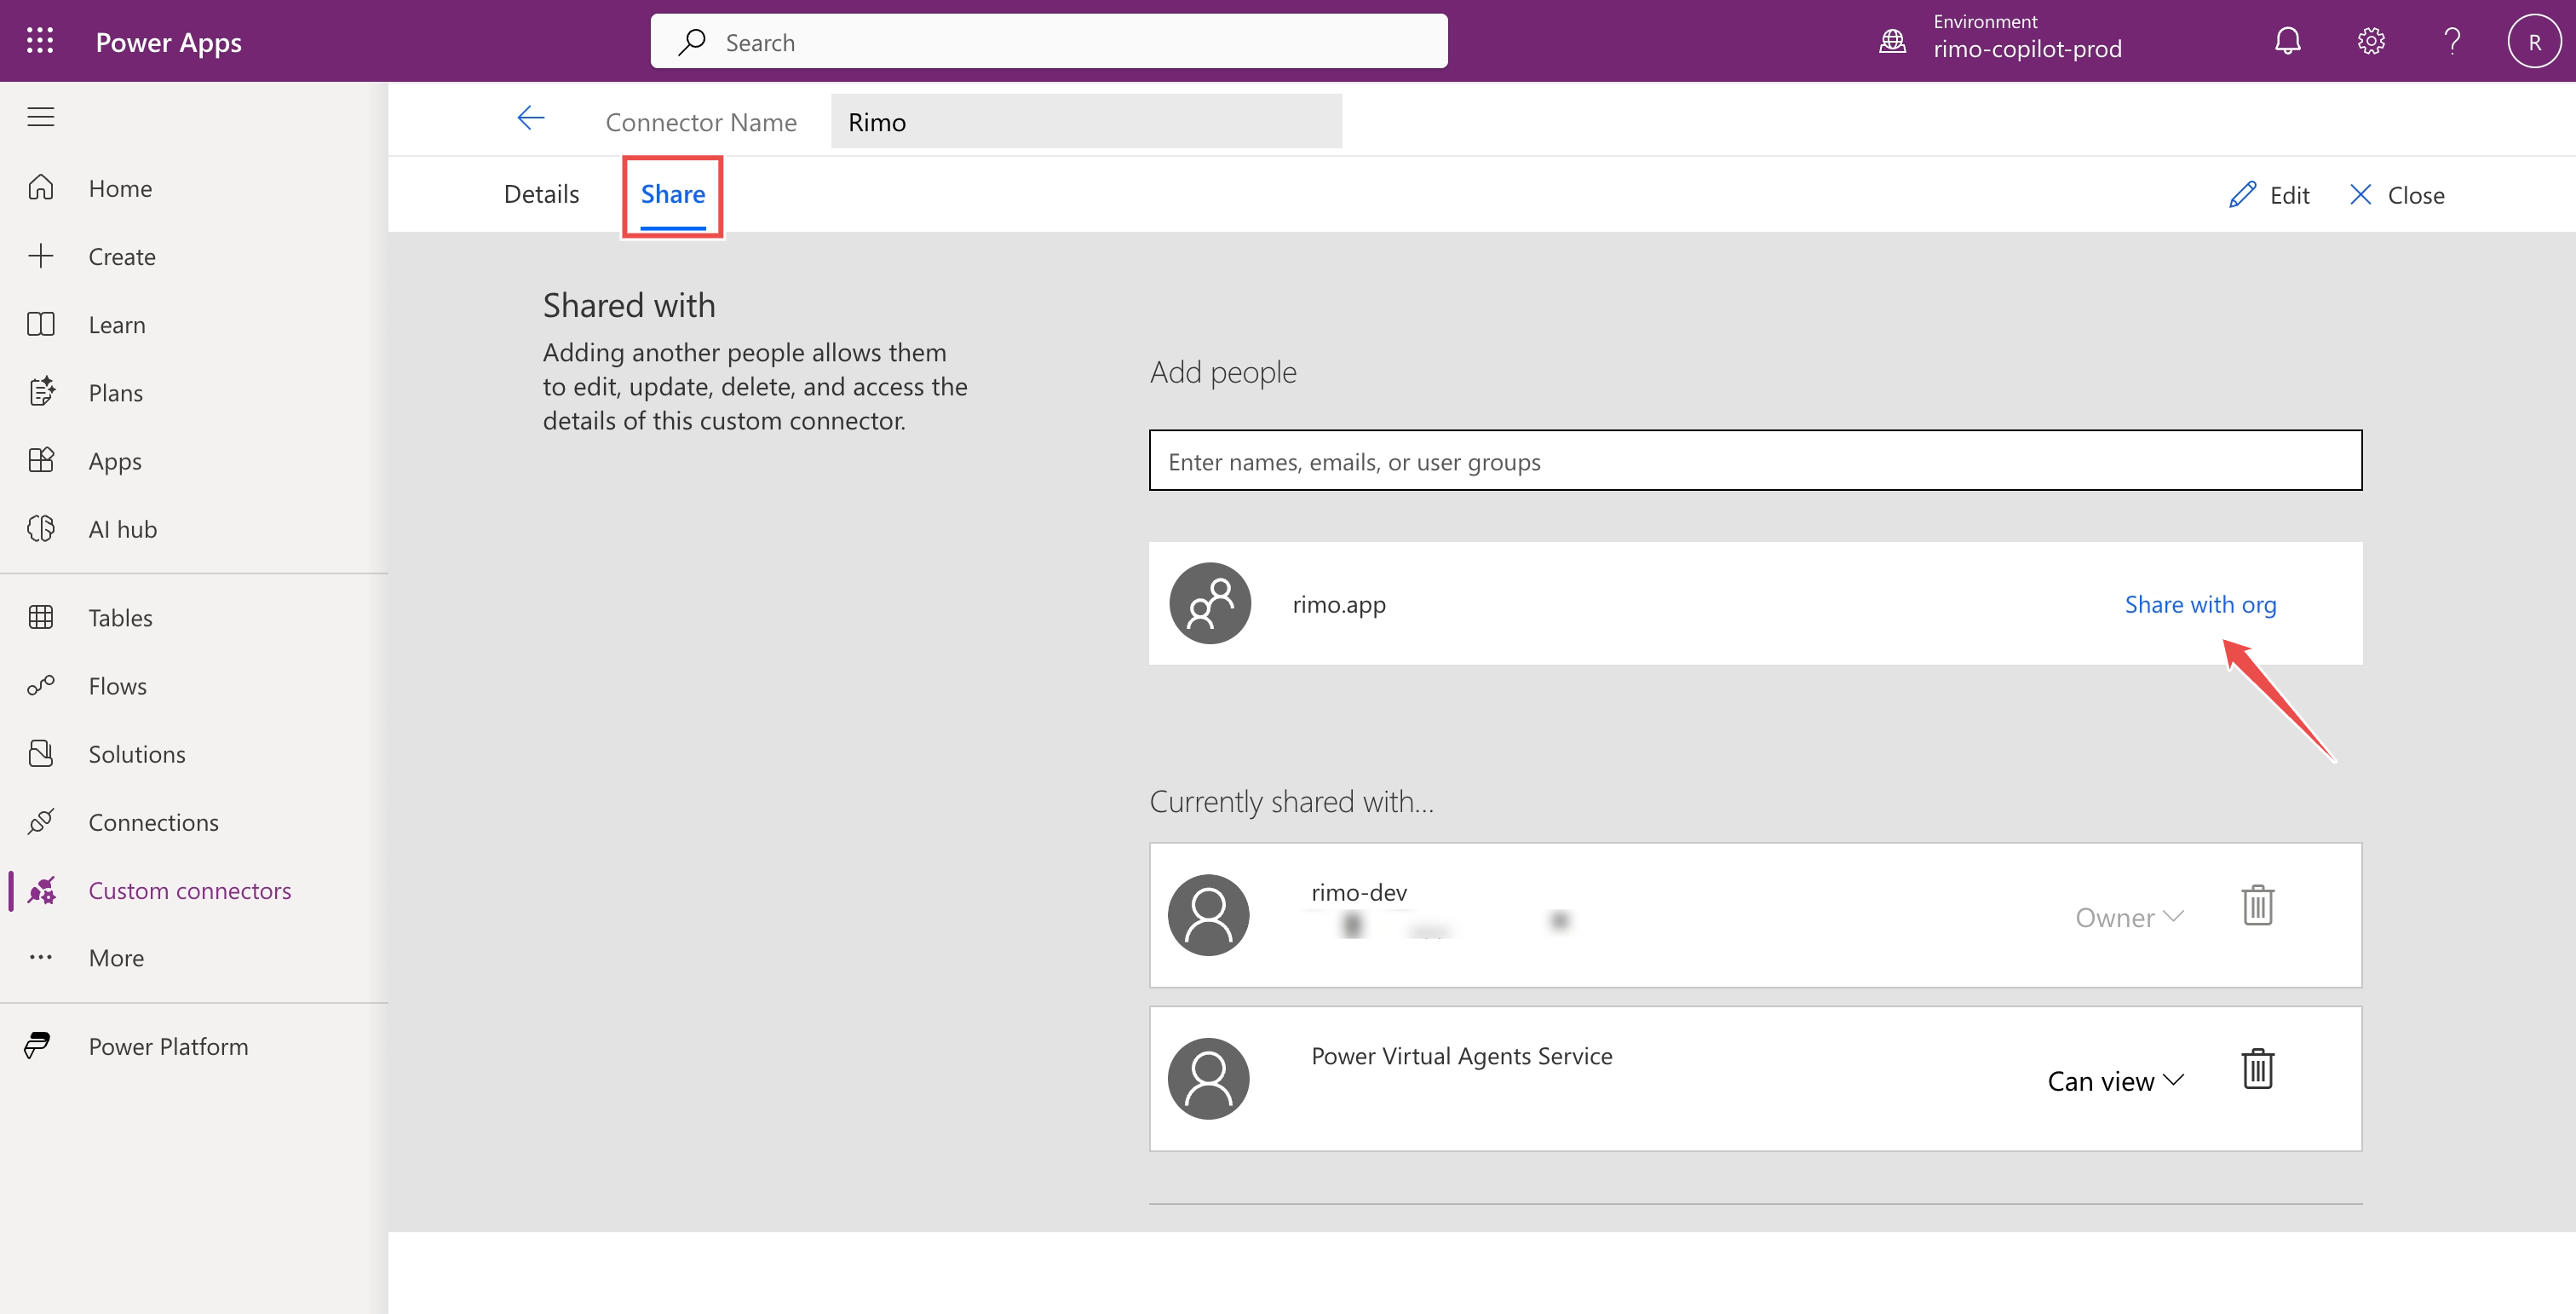Delete the rimo-dev share entry
The image size is (2576, 1314).
coord(2257,905)
